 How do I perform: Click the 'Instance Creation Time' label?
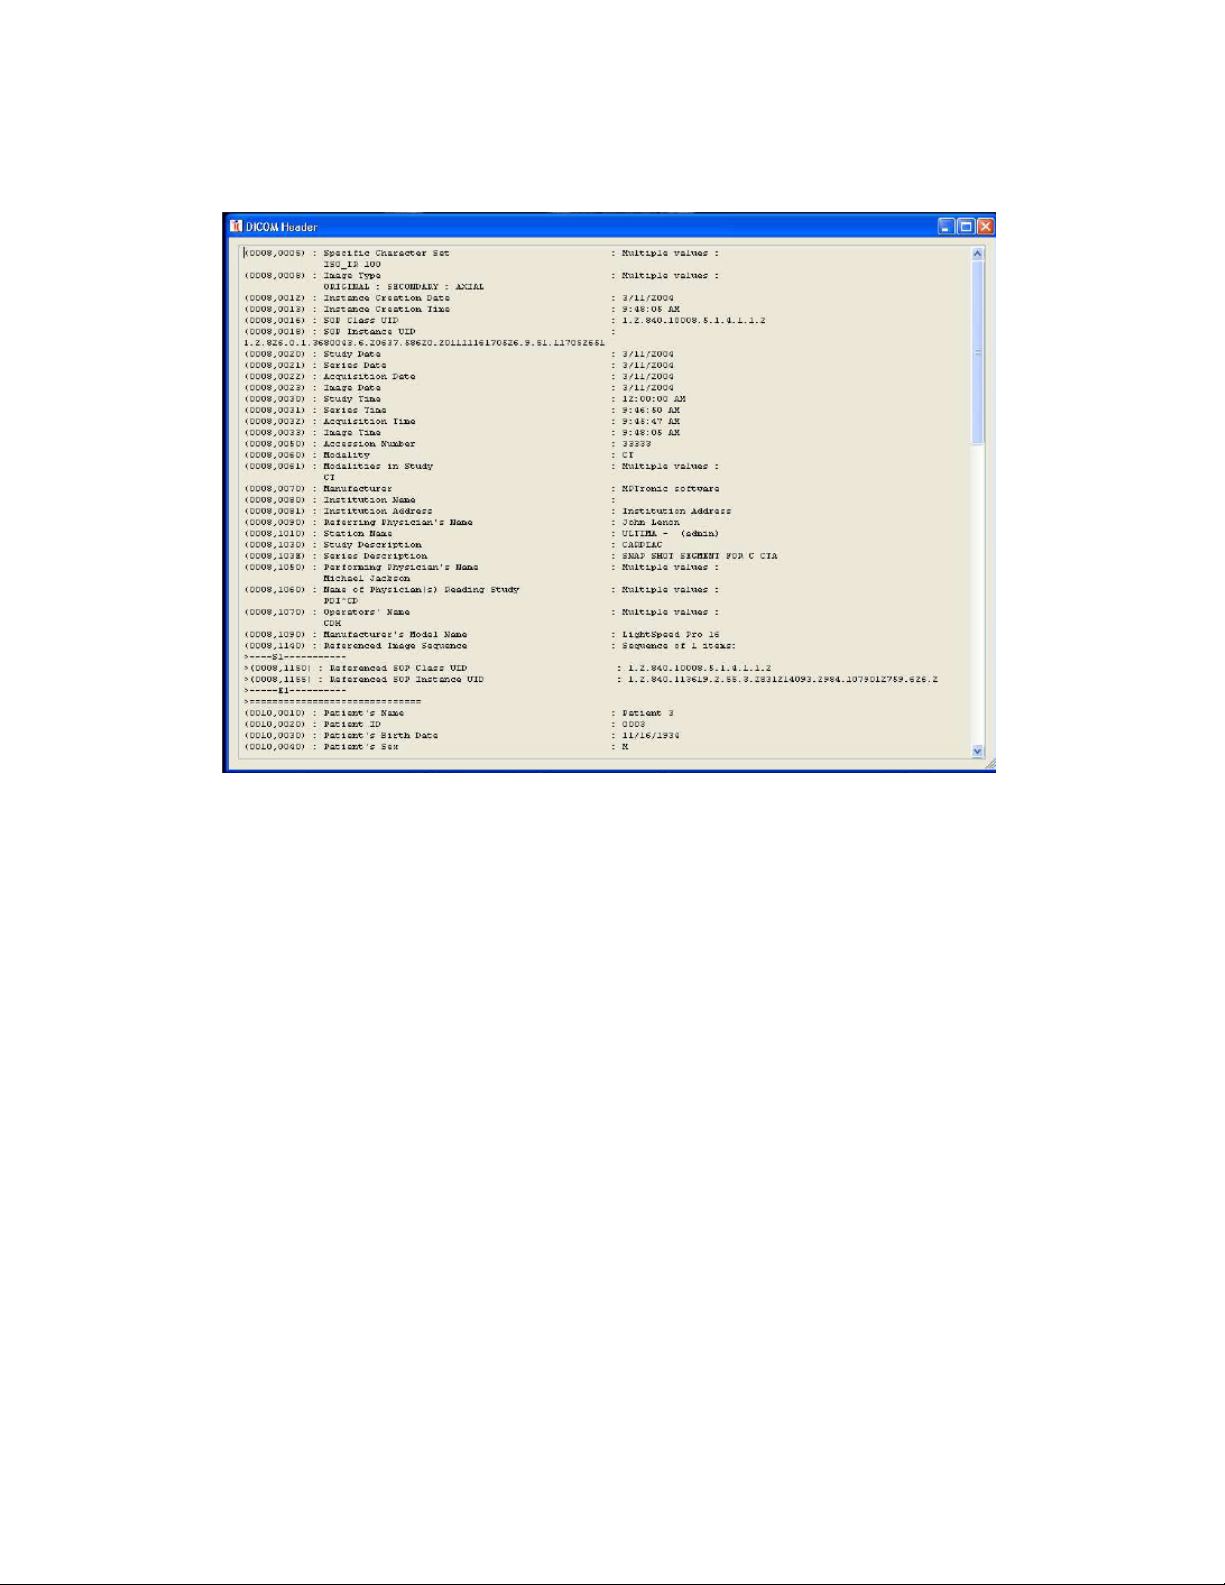pos(386,309)
